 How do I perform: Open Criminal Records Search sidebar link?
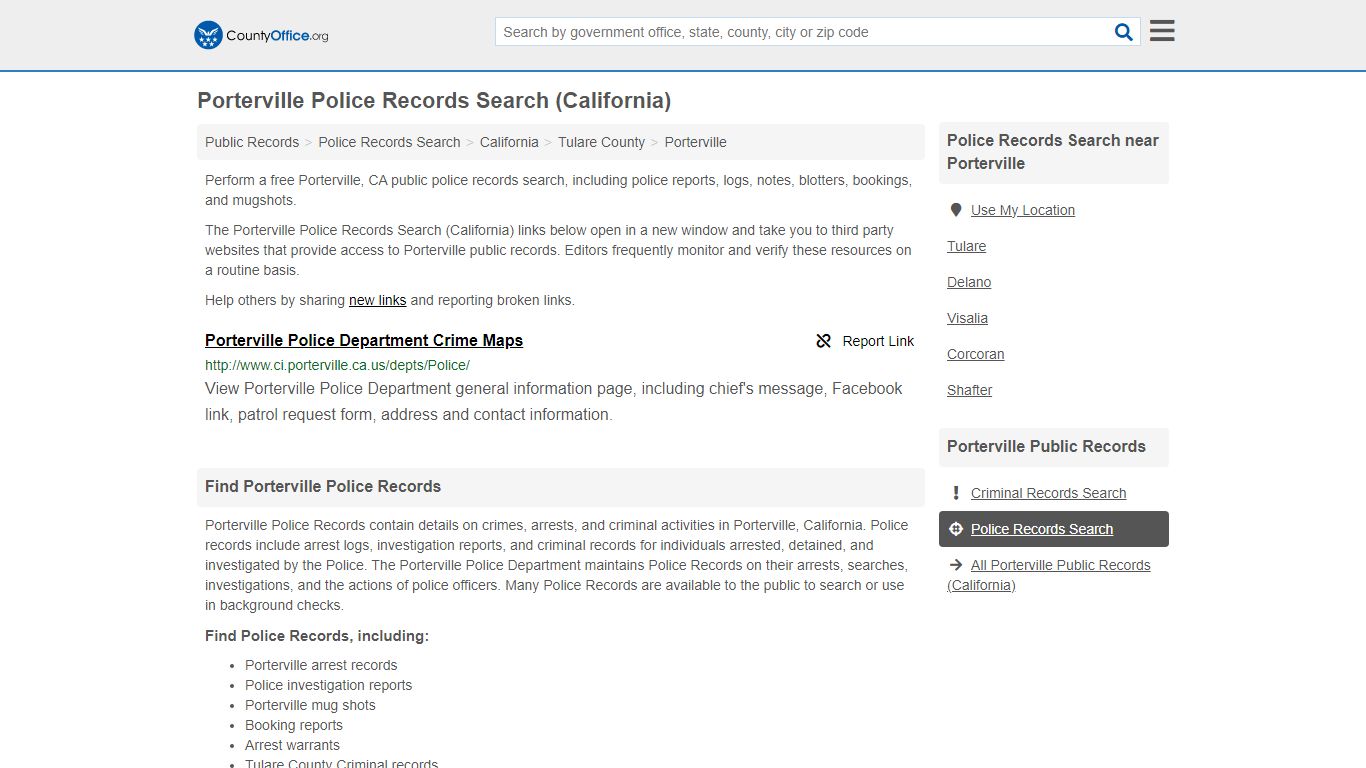pyautogui.click(x=1048, y=493)
